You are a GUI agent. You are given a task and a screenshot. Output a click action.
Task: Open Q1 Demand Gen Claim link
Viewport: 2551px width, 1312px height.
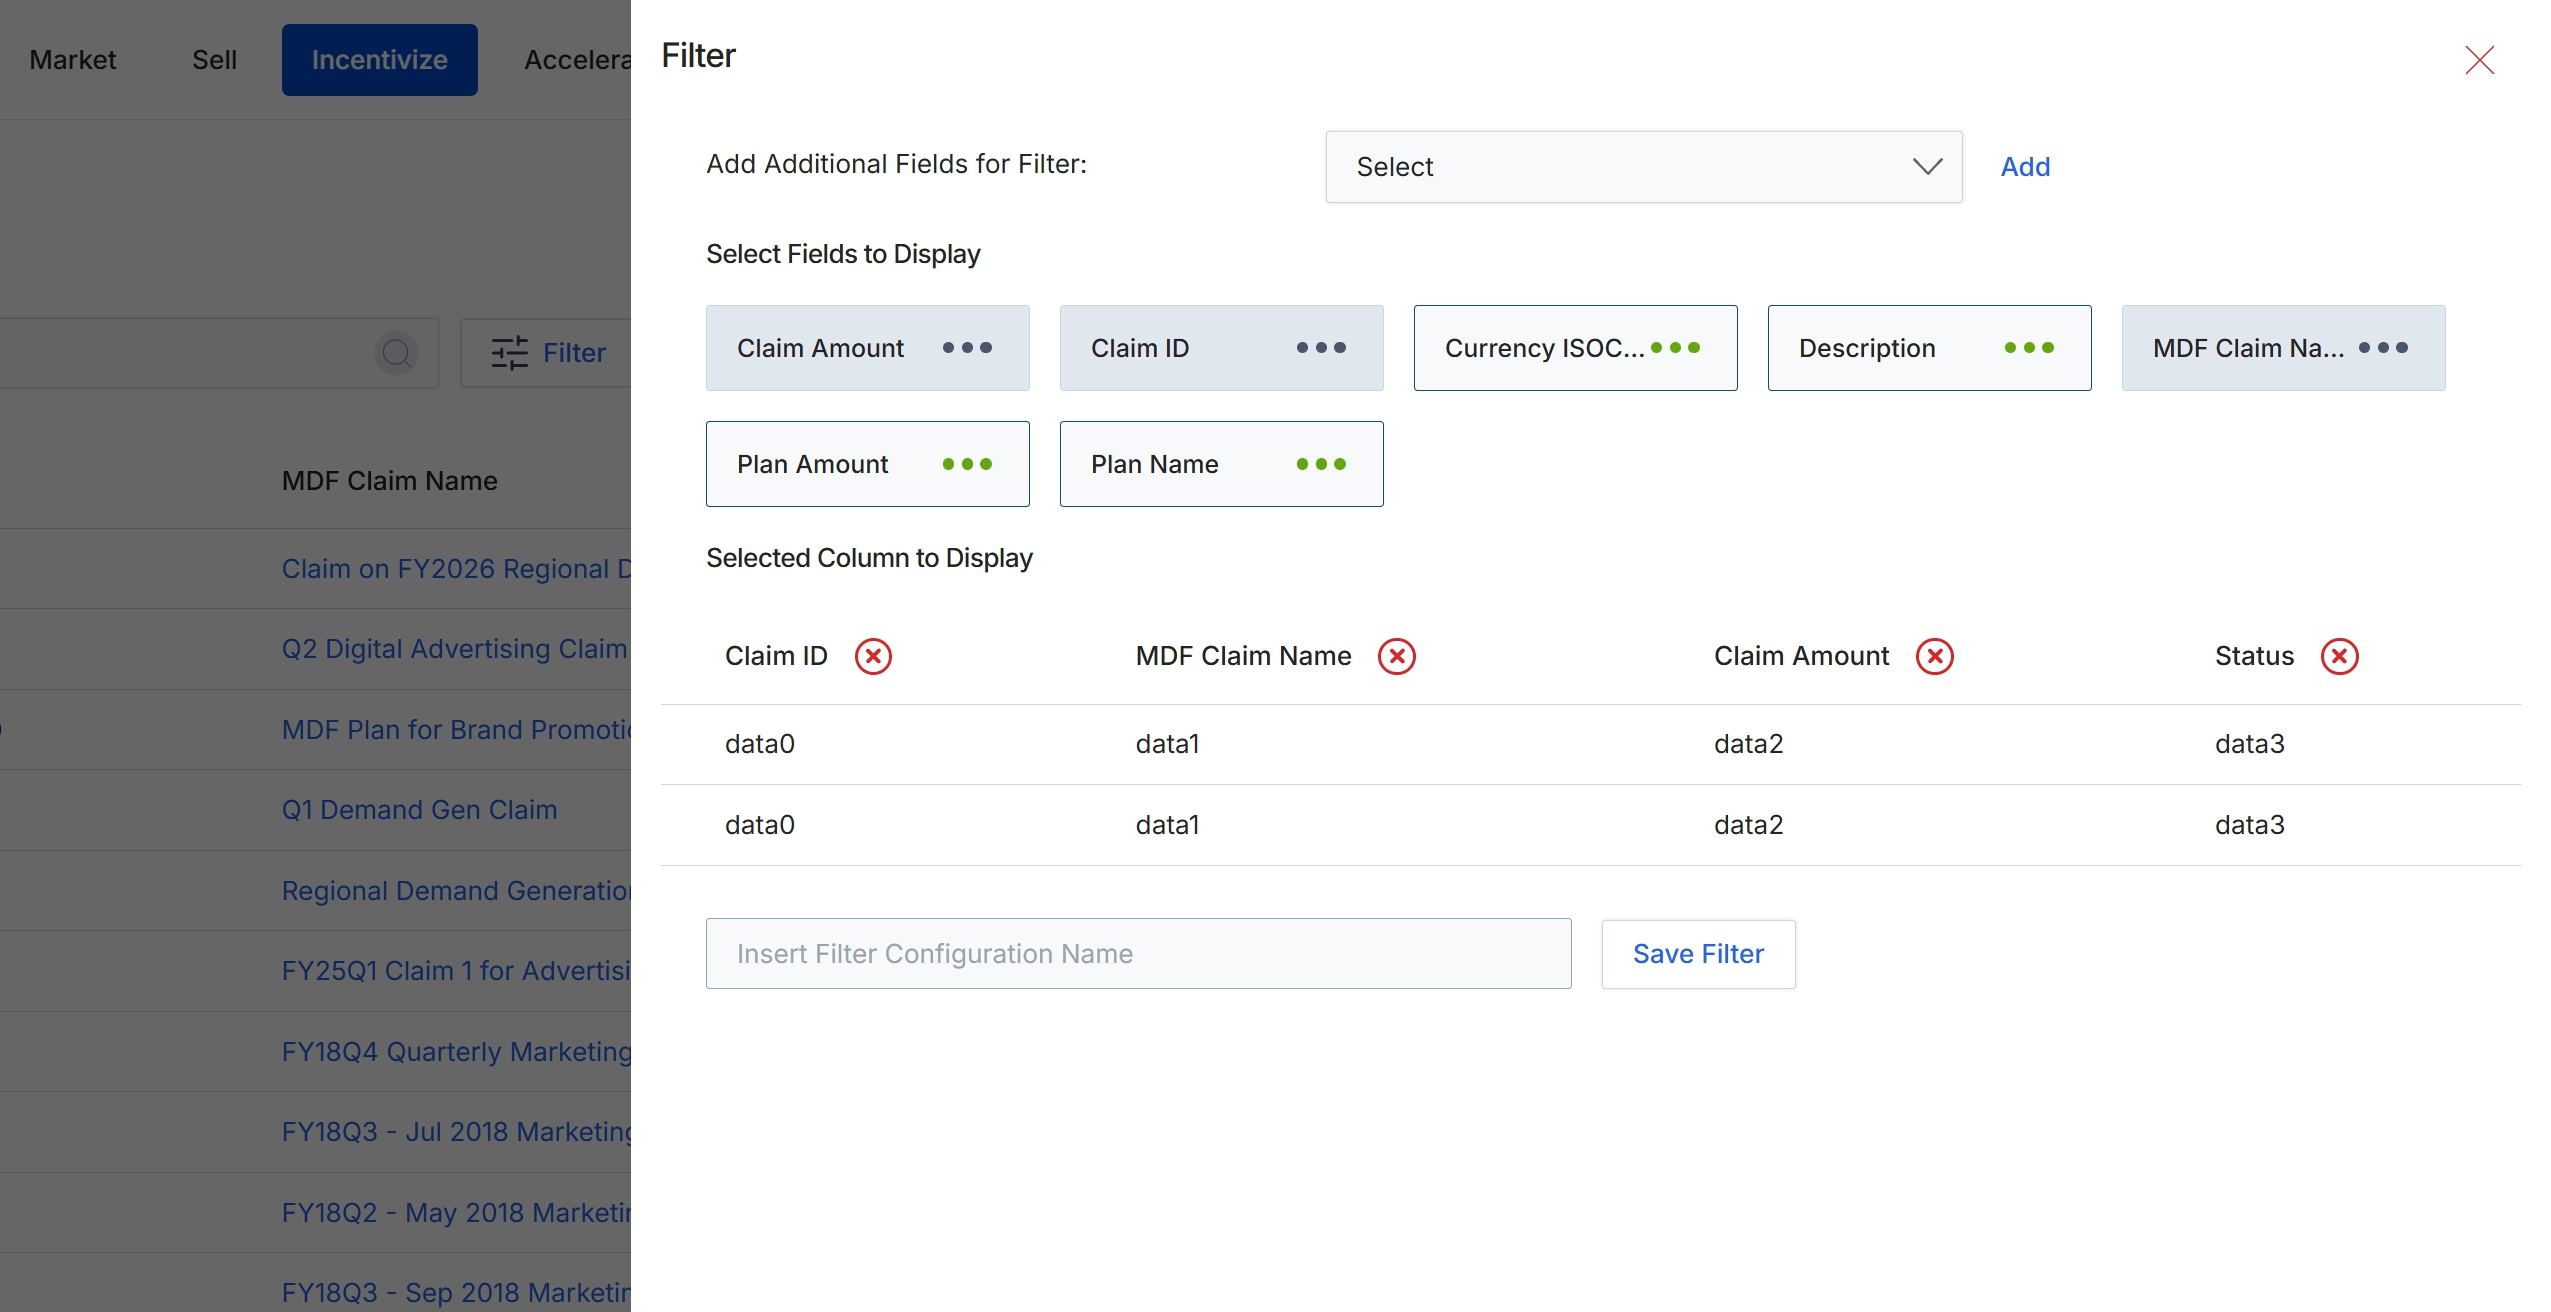tap(419, 810)
